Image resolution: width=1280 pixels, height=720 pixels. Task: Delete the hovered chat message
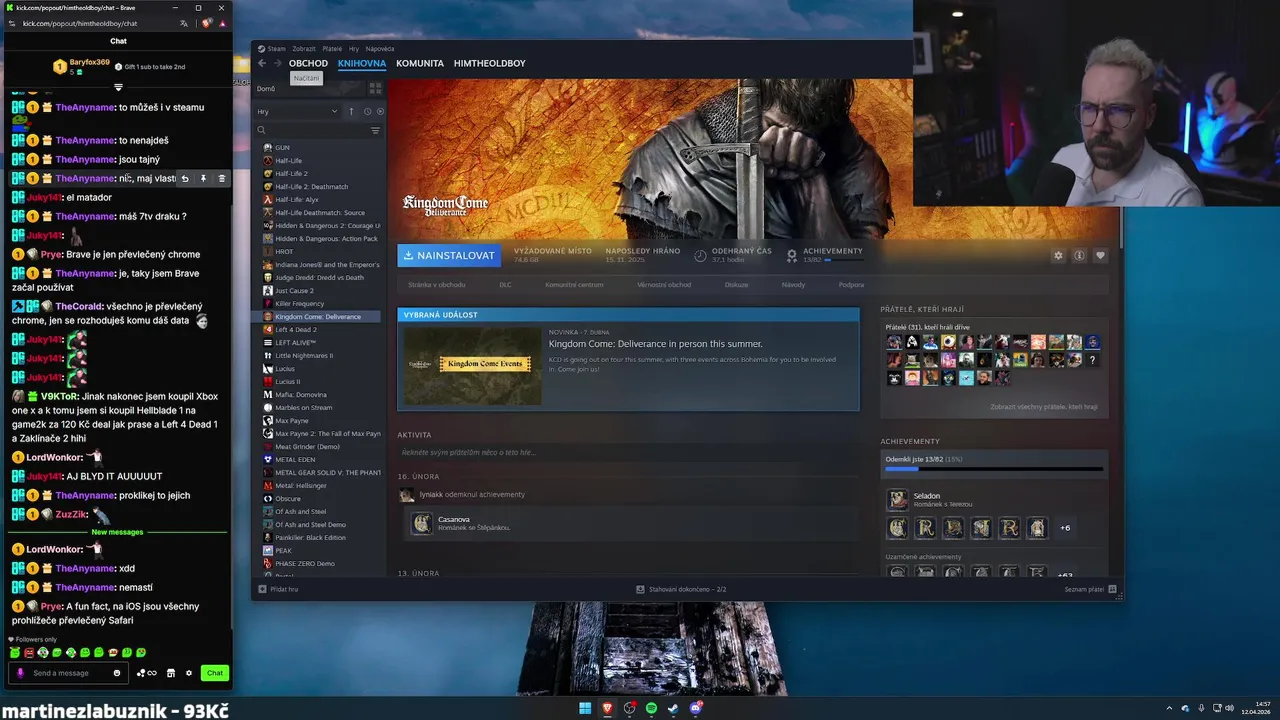tap(222, 178)
